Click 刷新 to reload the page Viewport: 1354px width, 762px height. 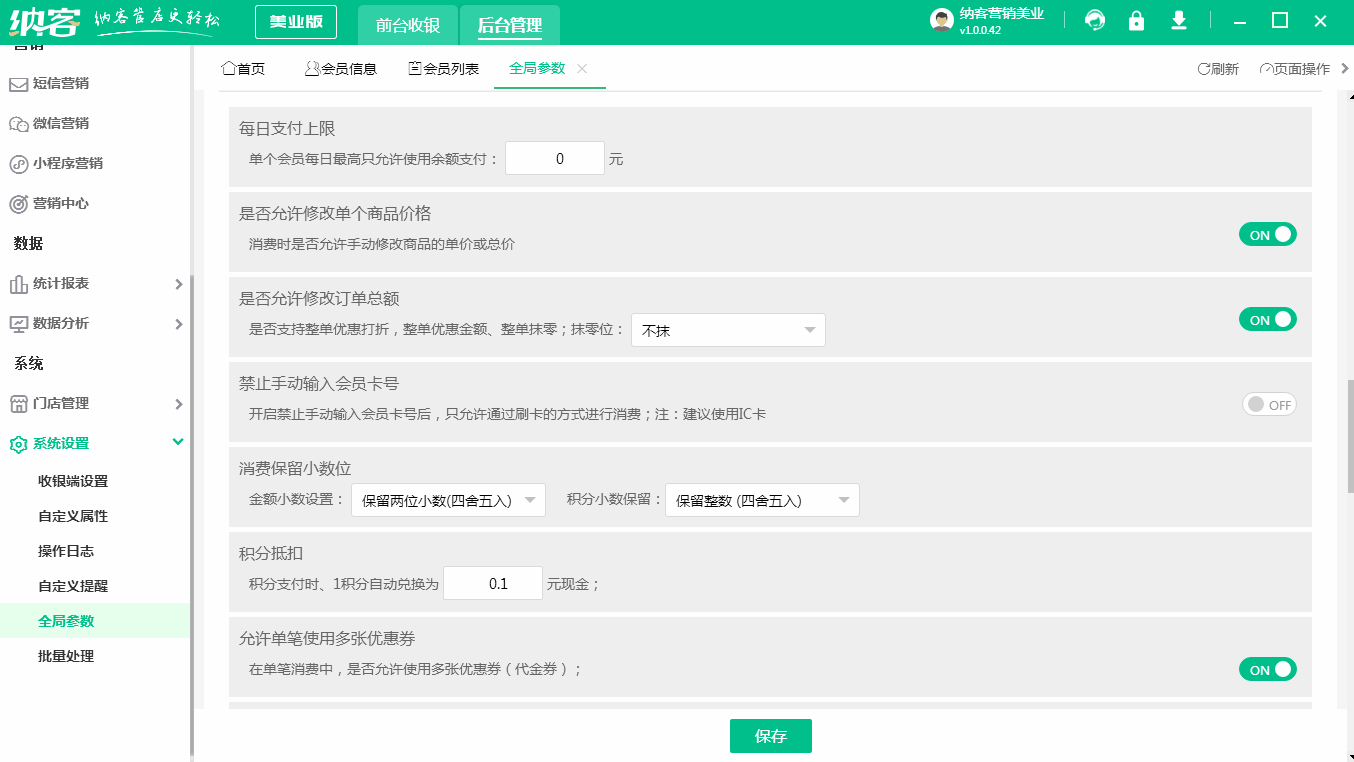1216,68
